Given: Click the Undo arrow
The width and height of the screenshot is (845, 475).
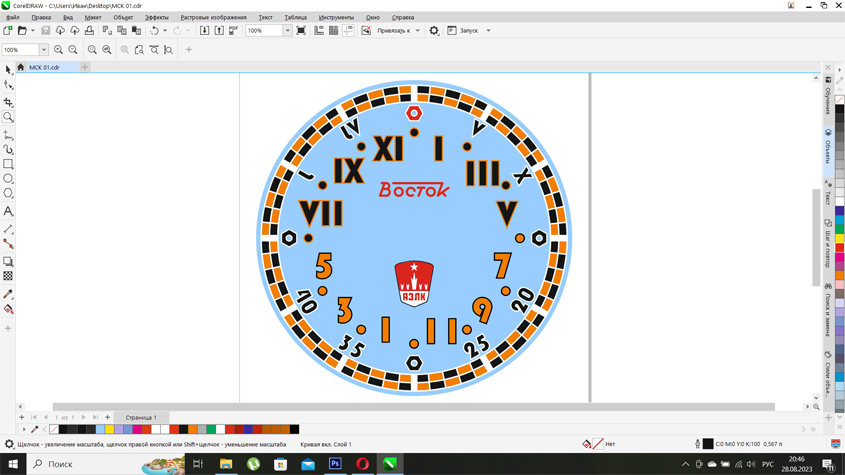Looking at the screenshot, I should tap(154, 31).
